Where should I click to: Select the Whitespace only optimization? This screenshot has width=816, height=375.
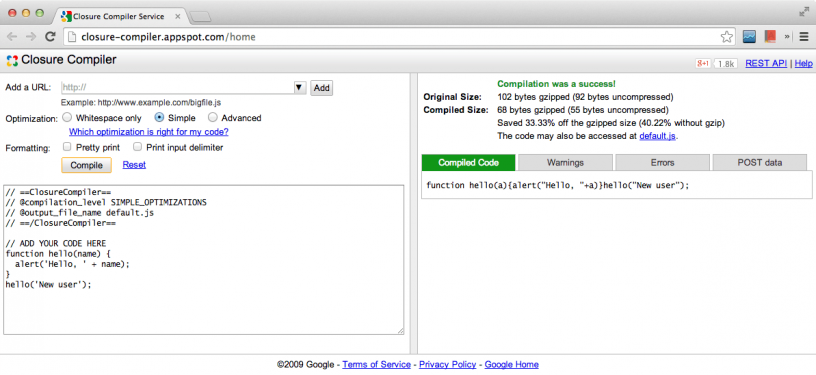click(x=67, y=118)
